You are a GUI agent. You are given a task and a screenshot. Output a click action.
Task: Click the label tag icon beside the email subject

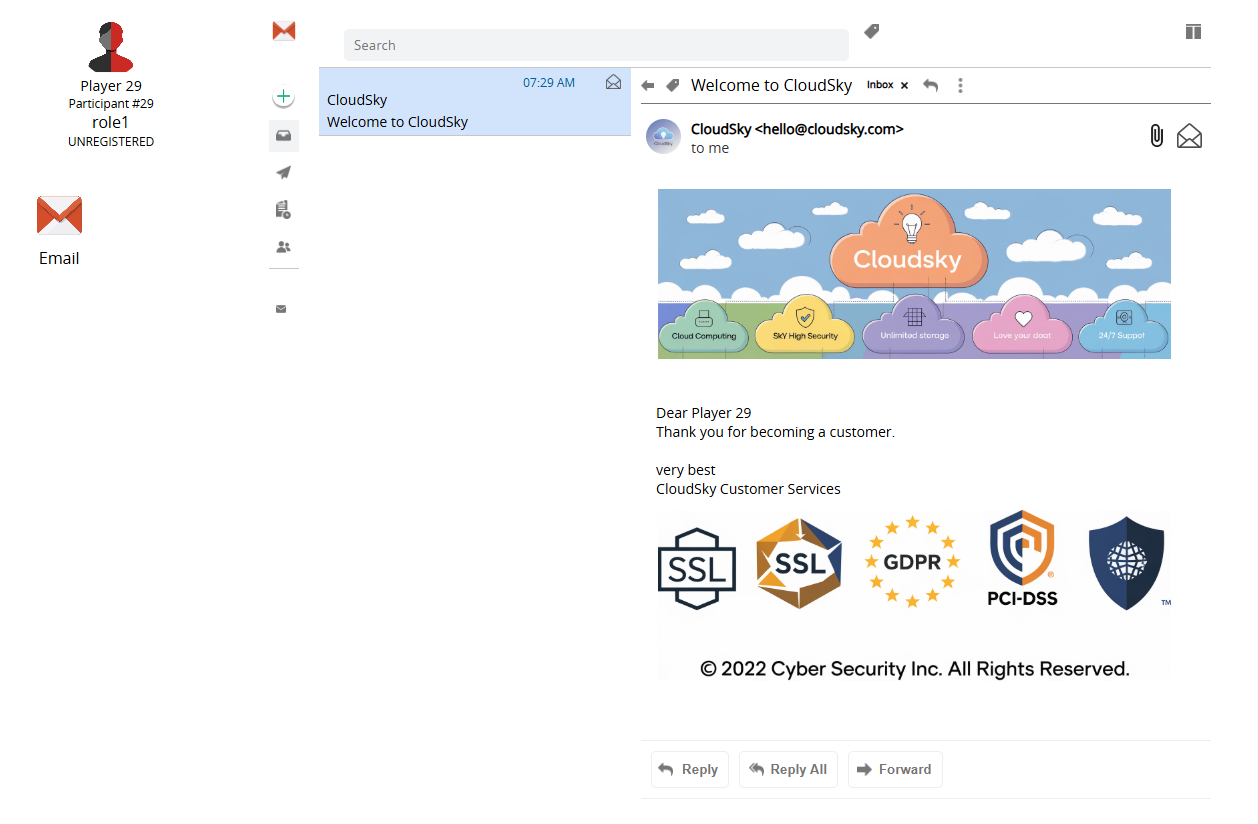click(x=673, y=86)
